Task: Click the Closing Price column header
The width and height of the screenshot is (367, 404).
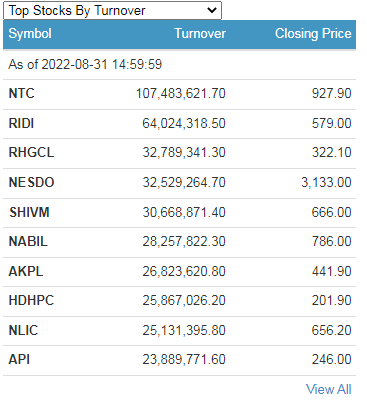Action: pyautogui.click(x=313, y=34)
